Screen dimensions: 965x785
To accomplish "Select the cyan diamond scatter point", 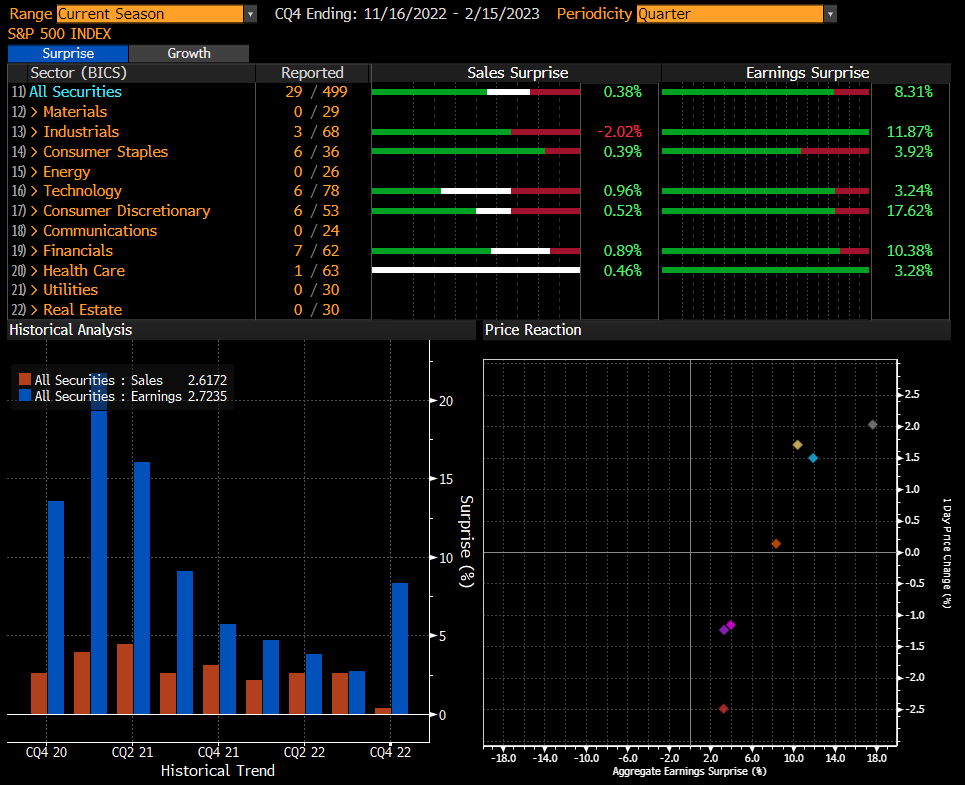I will [x=813, y=458].
